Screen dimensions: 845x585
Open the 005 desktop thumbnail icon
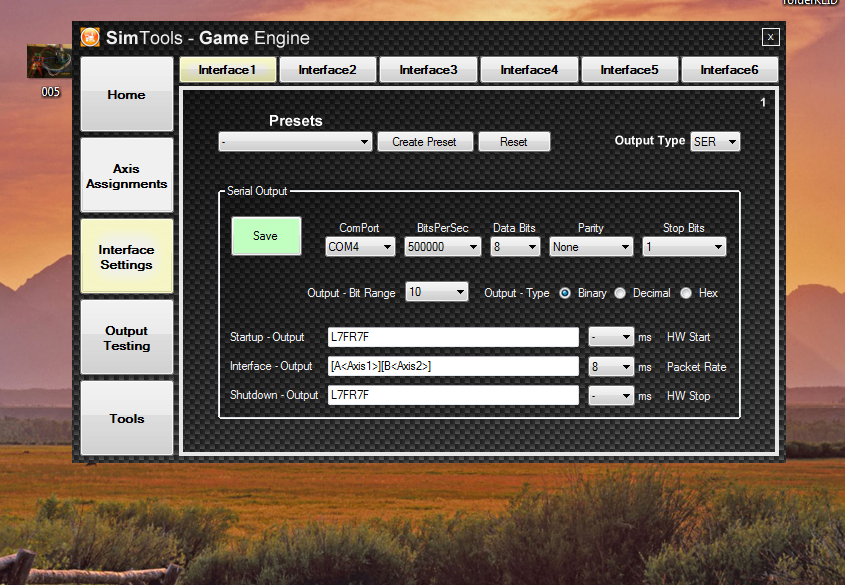click(50, 61)
